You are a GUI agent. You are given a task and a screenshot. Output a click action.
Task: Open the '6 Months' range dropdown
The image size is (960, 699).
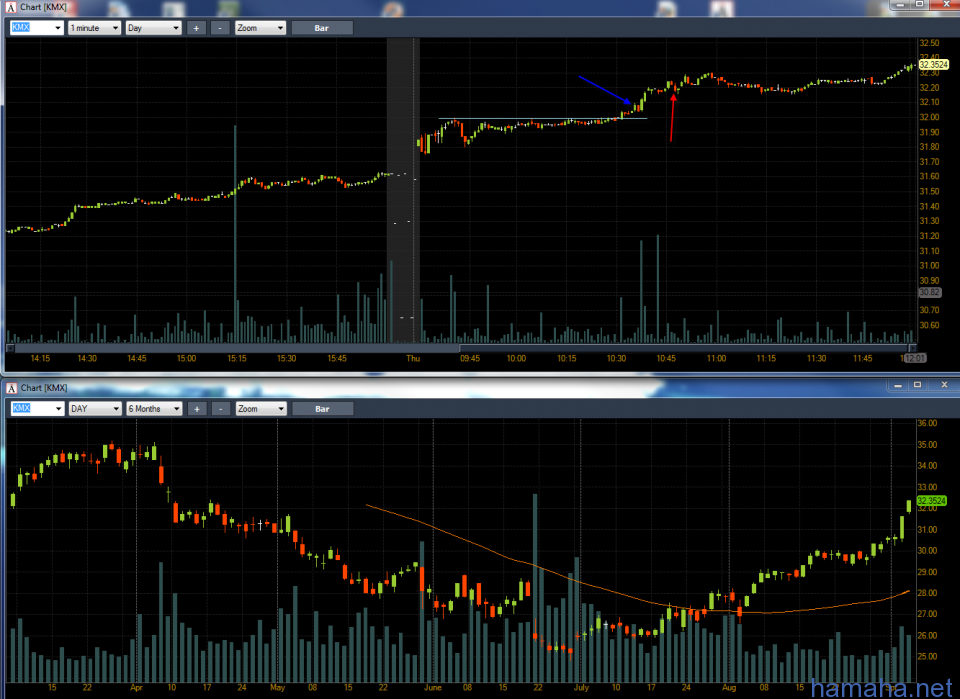click(x=154, y=408)
